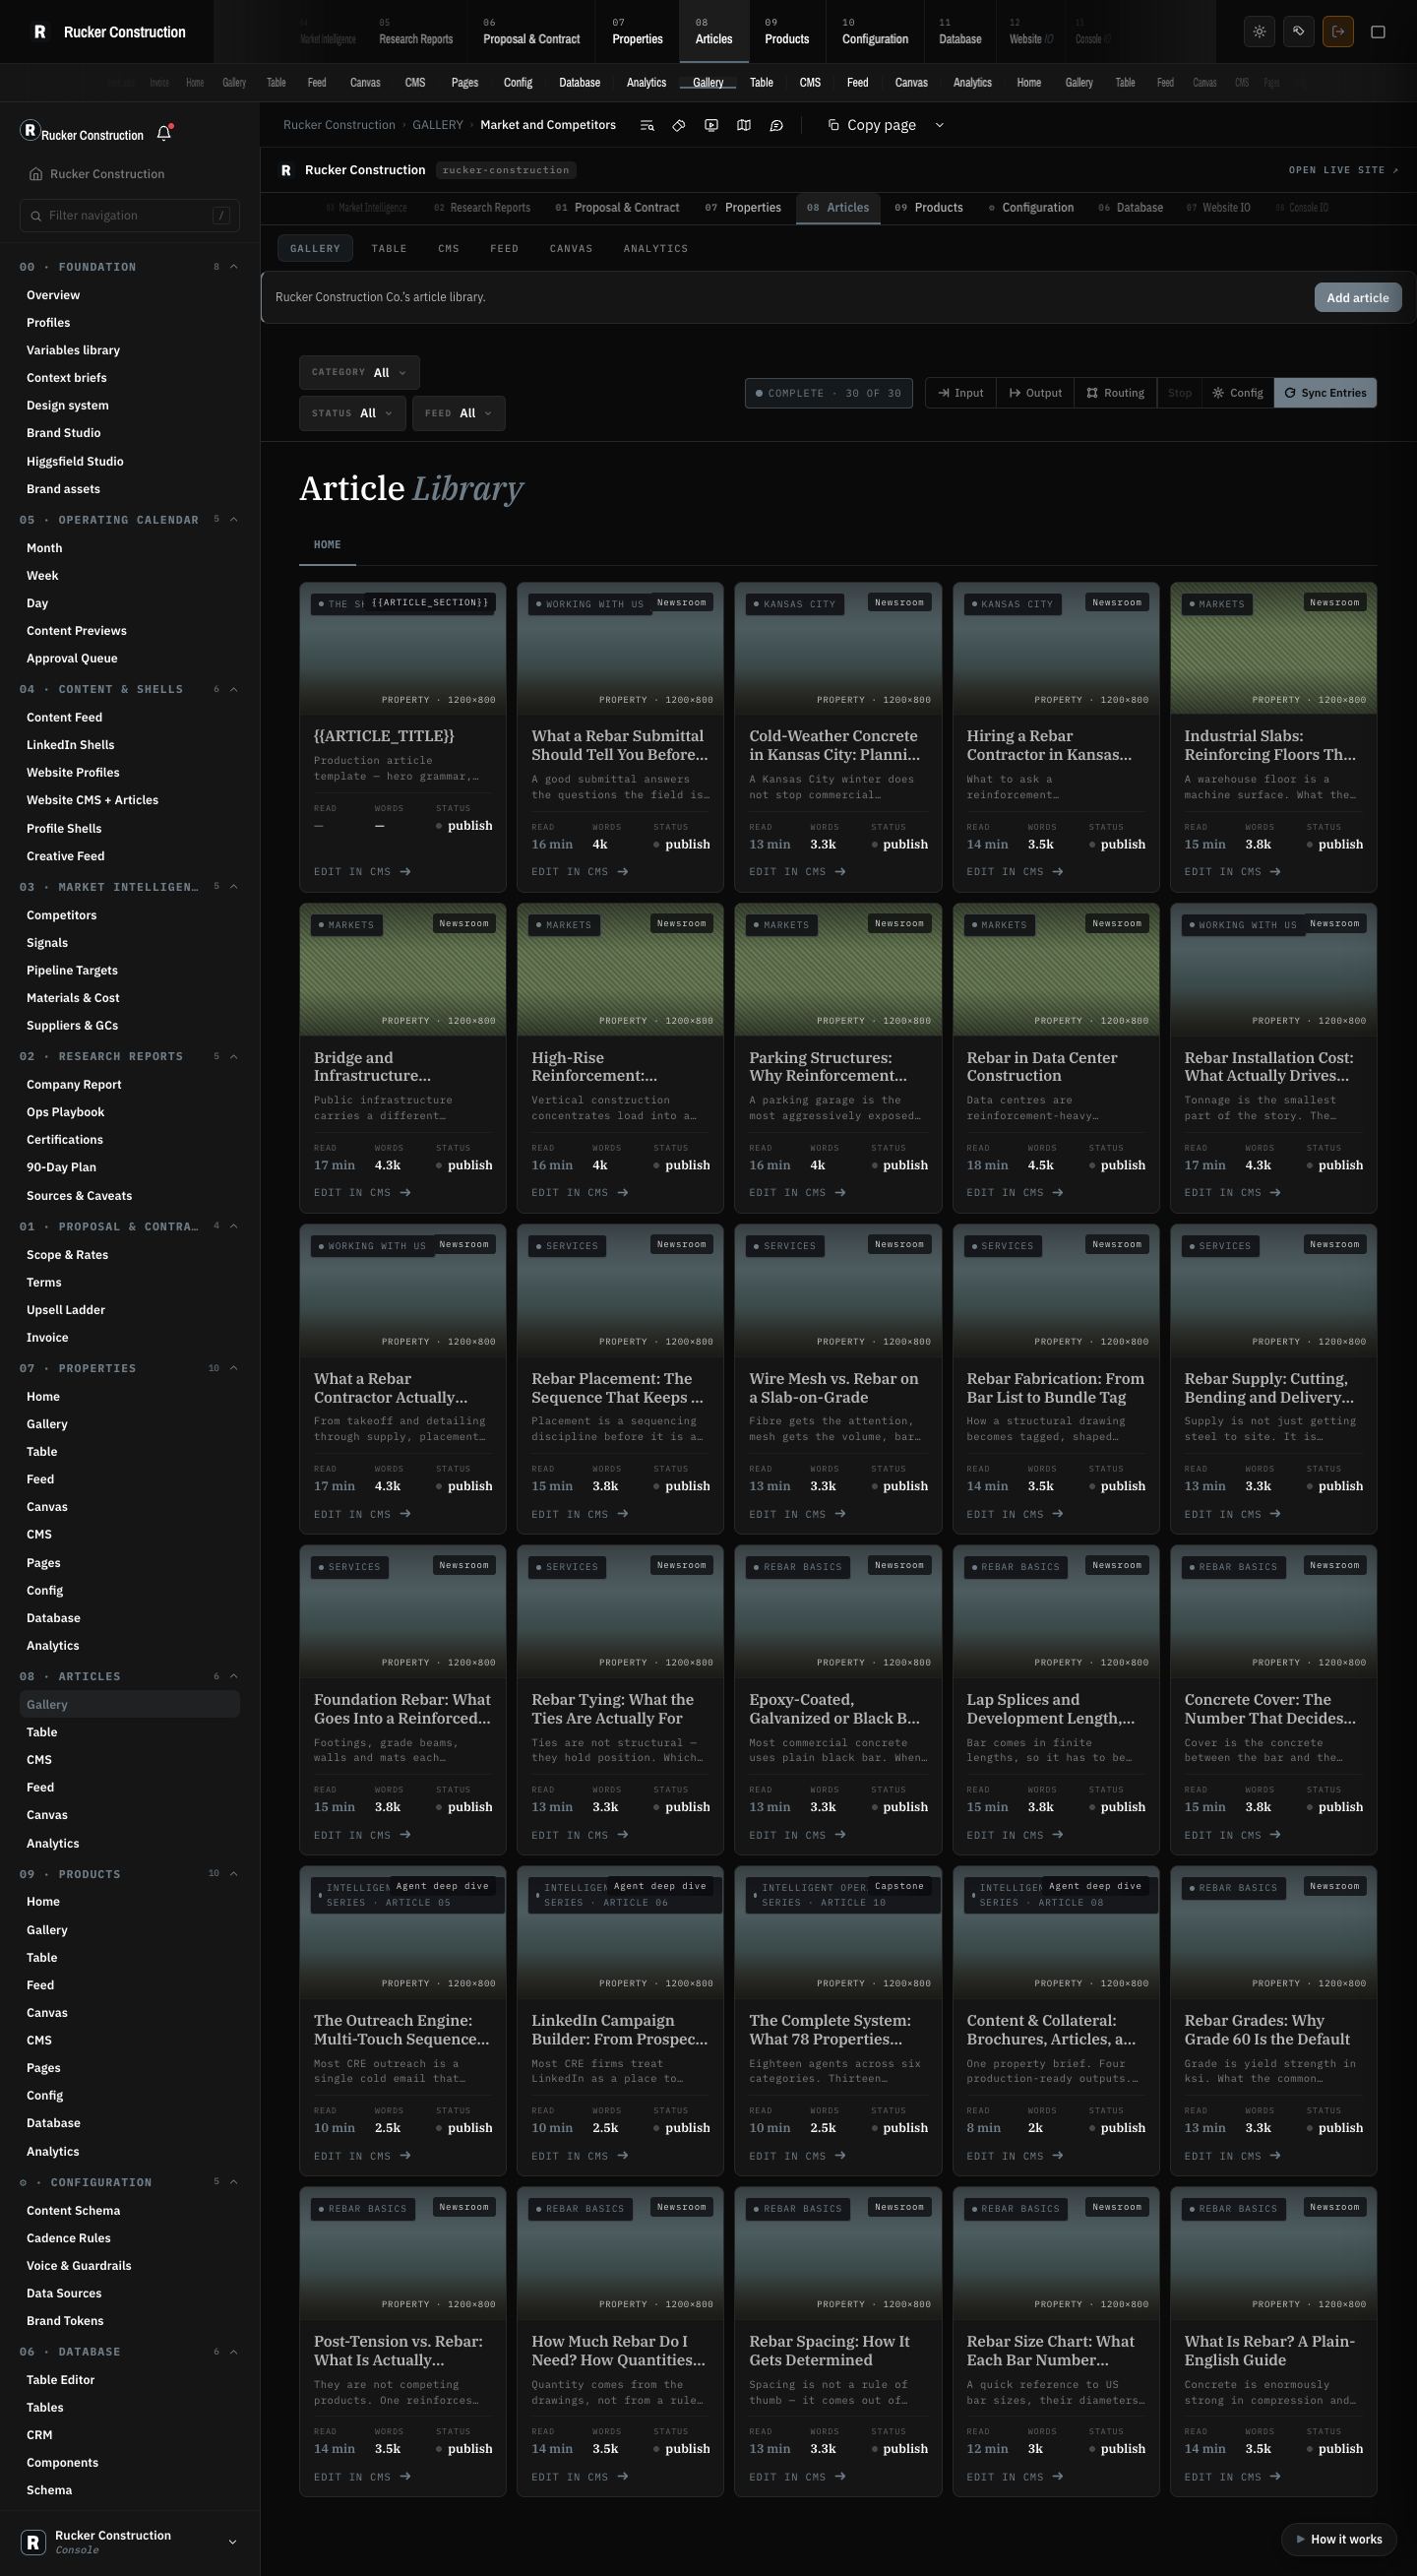Image resolution: width=1417 pixels, height=2576 pixels.
Task: Select the Analytics view tab
Action: coord(655,248)
